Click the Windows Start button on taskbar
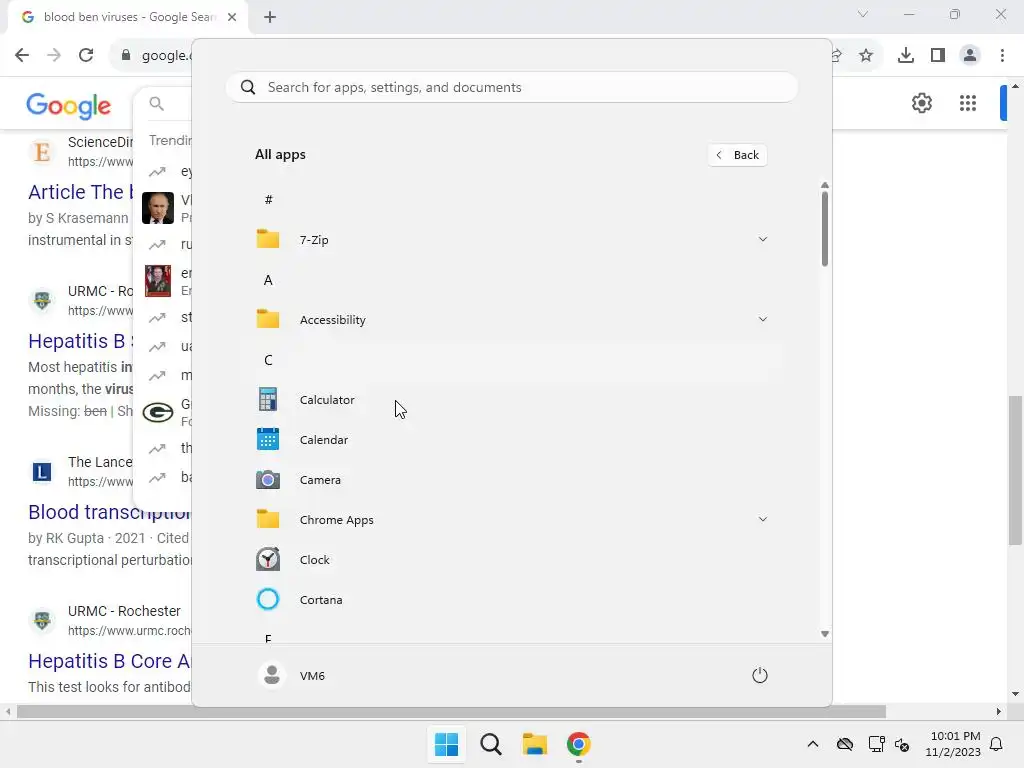 pos(447,744)
